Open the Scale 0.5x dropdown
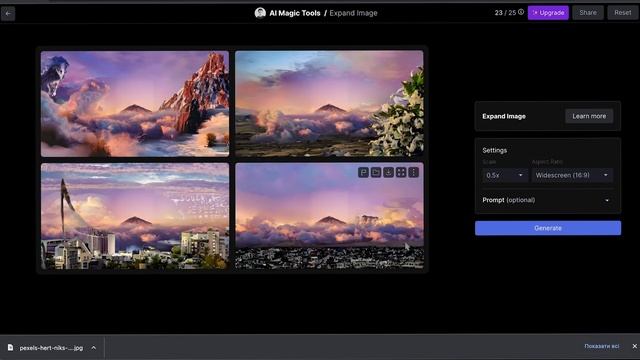The image size is (640, 360). (x=504, y=175)
